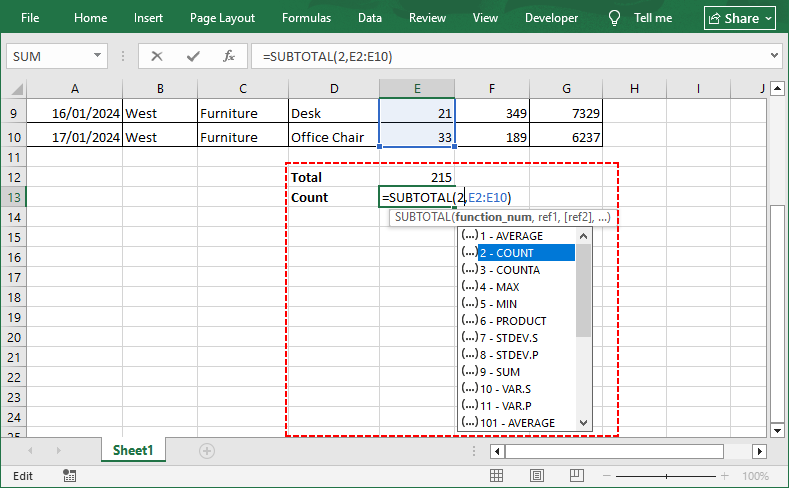Viewport: 789px width, 488px height.
Task: Switch to Normal view icon
Action: (496, 475)
